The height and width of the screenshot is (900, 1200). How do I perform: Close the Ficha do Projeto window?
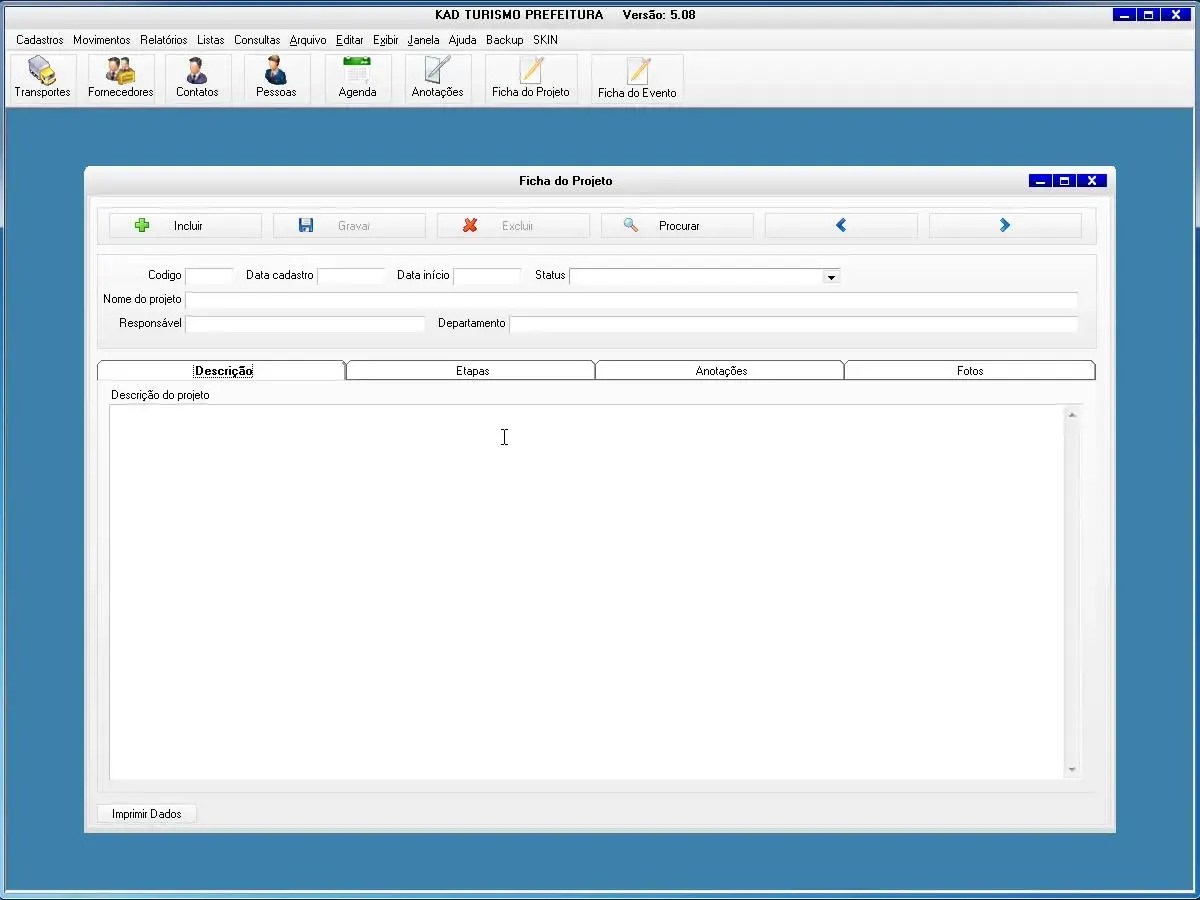(x=1092, y=181)
